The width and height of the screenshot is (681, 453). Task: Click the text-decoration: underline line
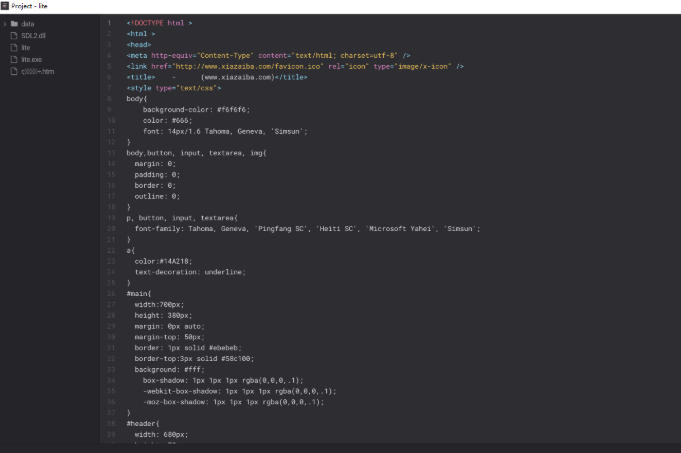(x=190, y=271)
